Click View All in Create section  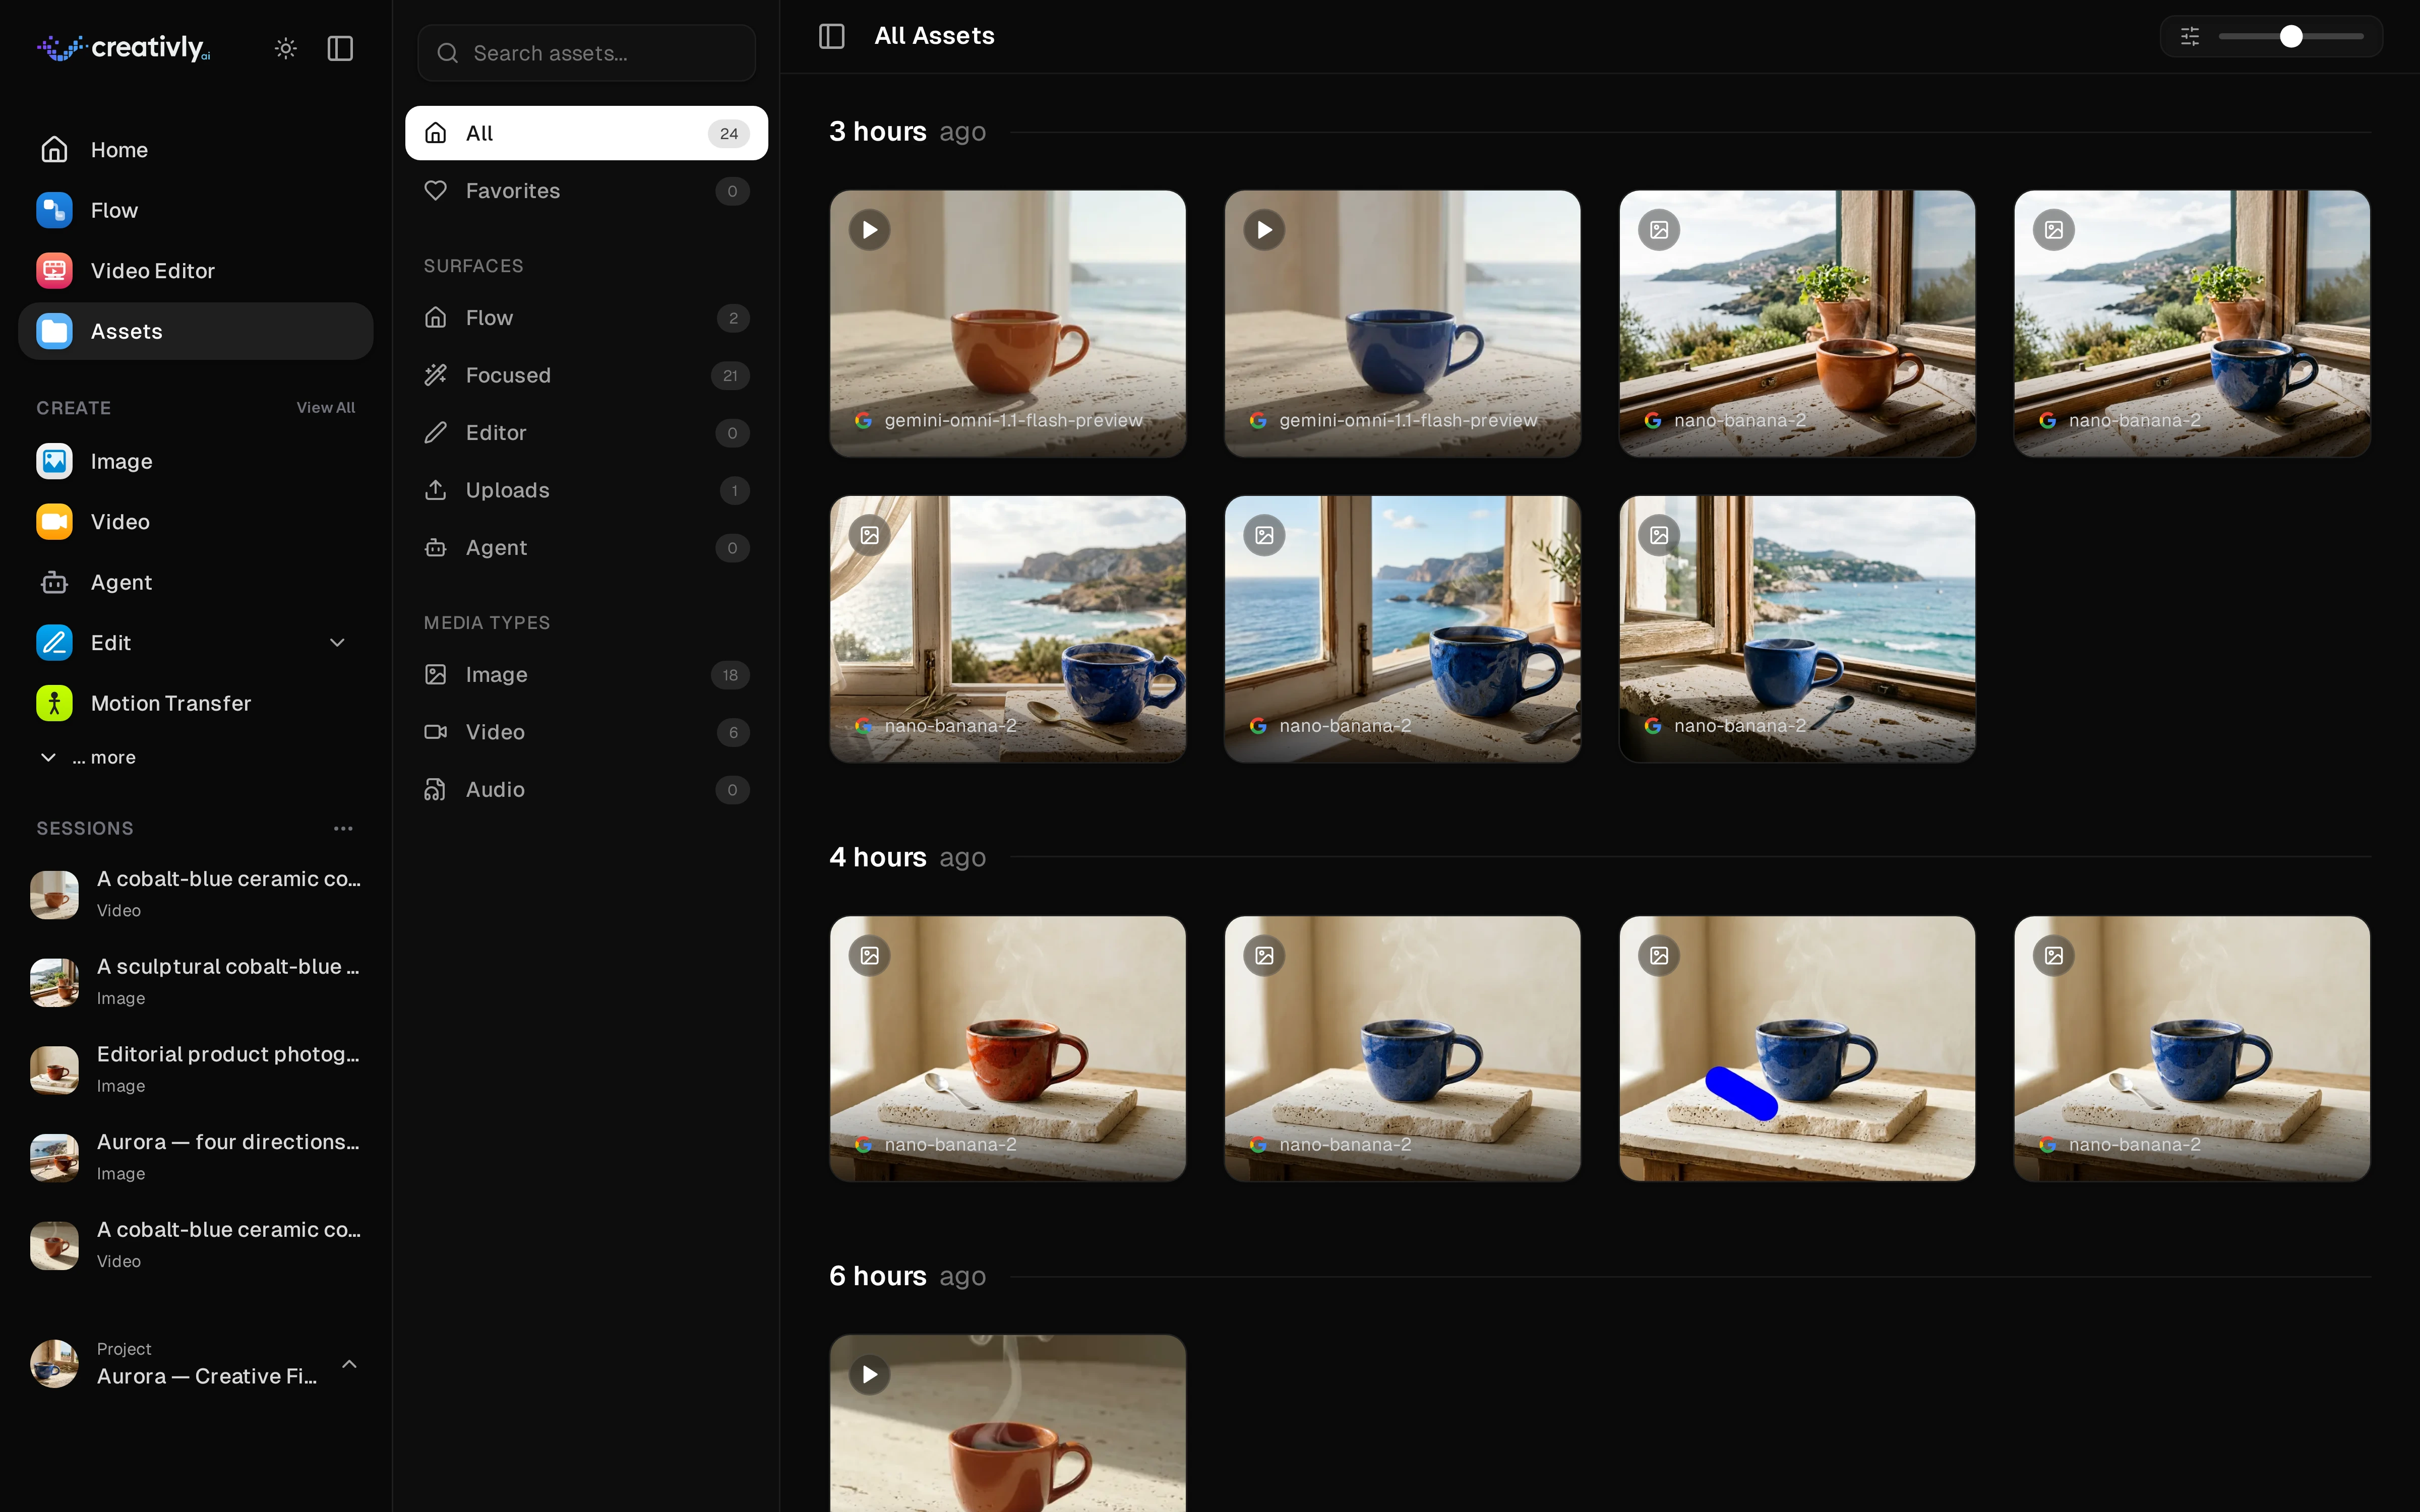tap(326, 408)
